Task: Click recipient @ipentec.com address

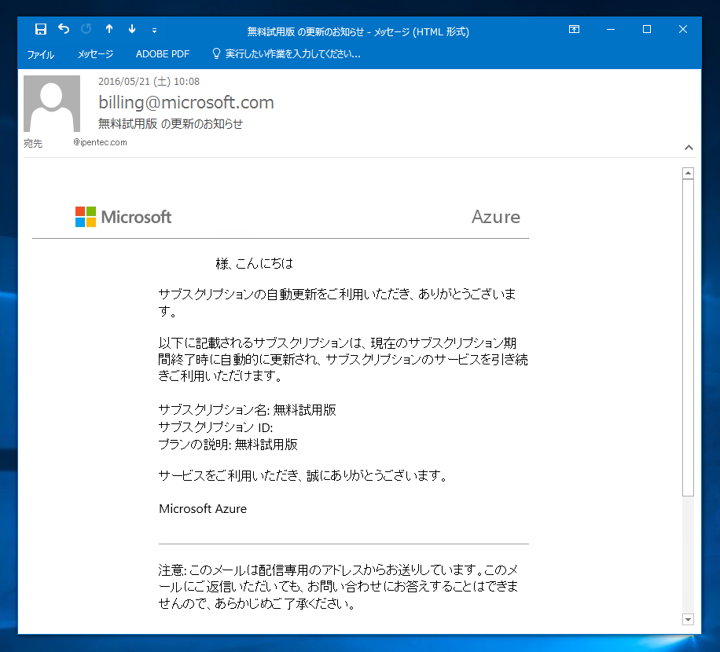Action: click(x=100, y=142)
